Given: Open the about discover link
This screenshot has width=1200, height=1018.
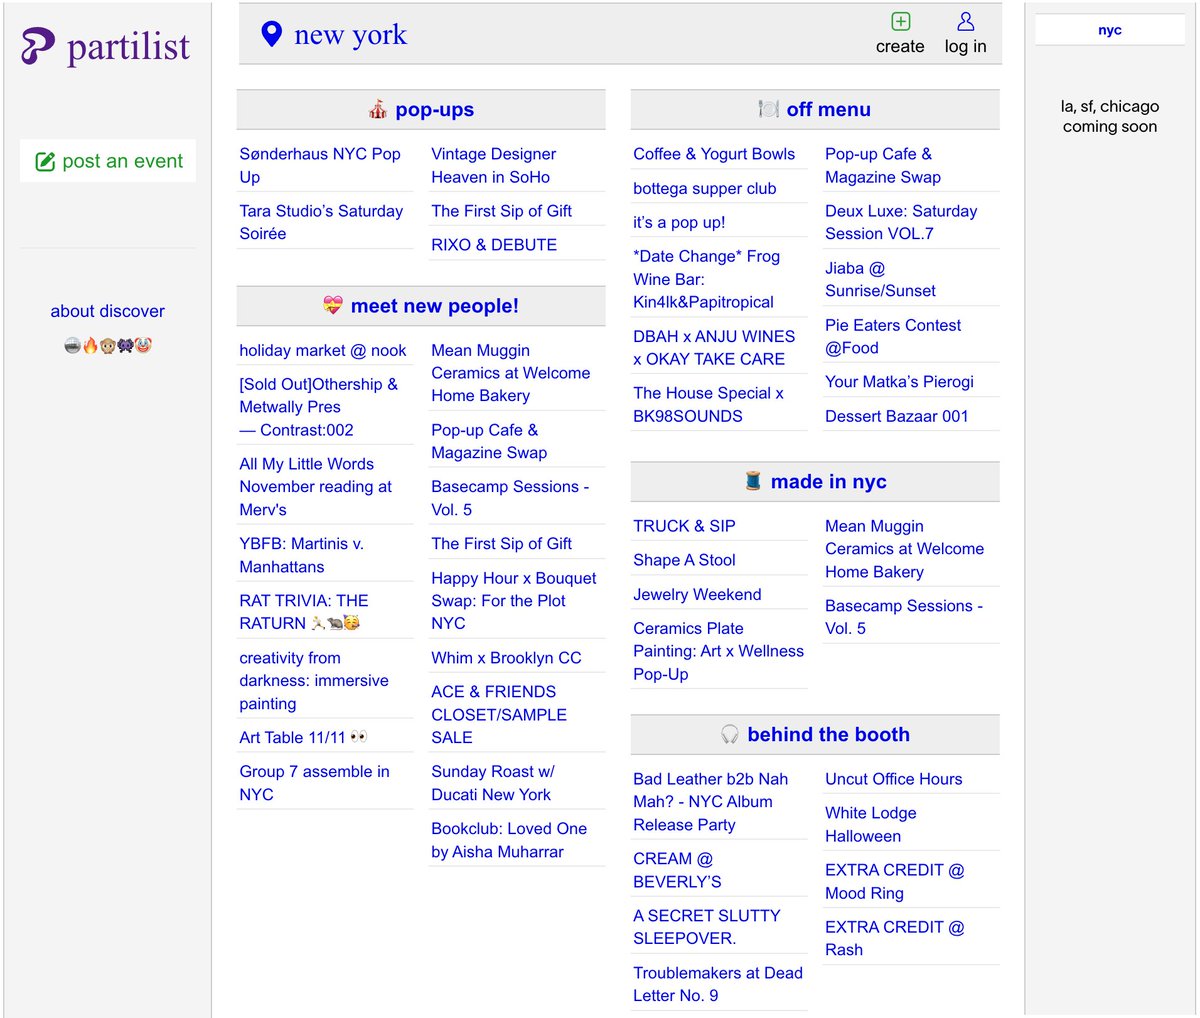Looking at the screenshot, I should [x=108, y=311].
